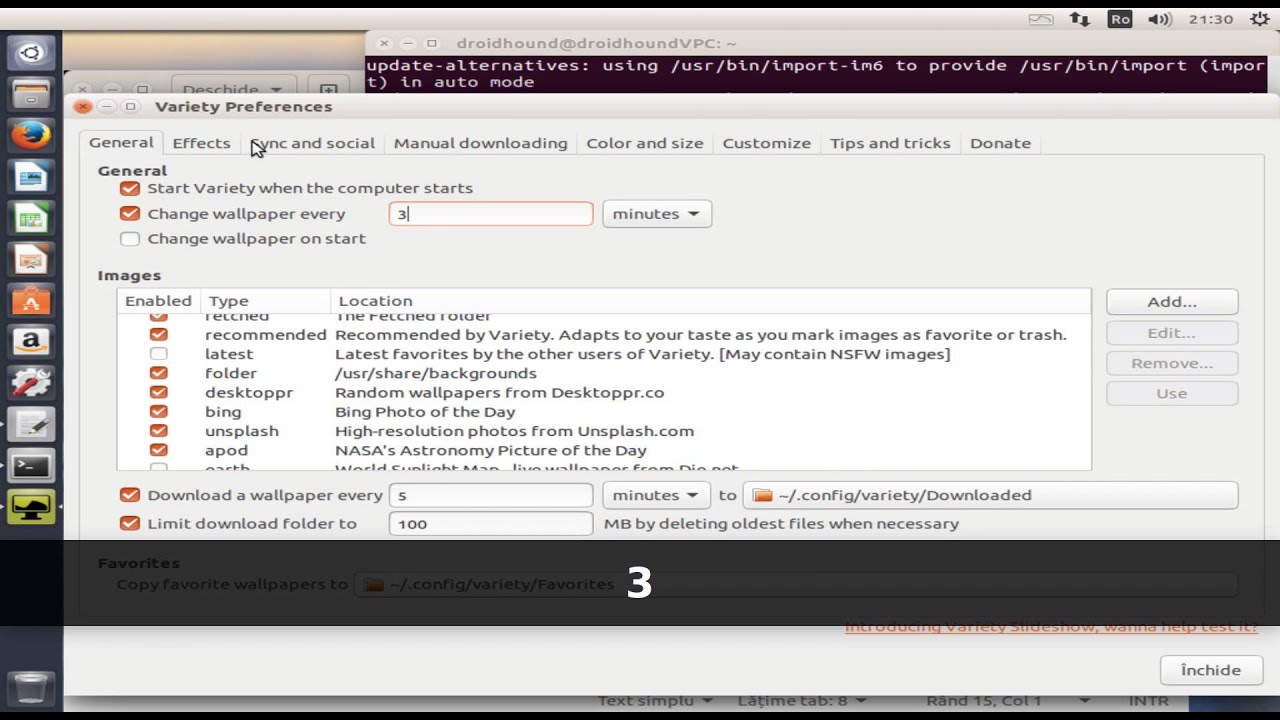Viewport: 1280px width, 720px height.
Task: Sort sources by the Location column header
Action: (x=711, y=301)
